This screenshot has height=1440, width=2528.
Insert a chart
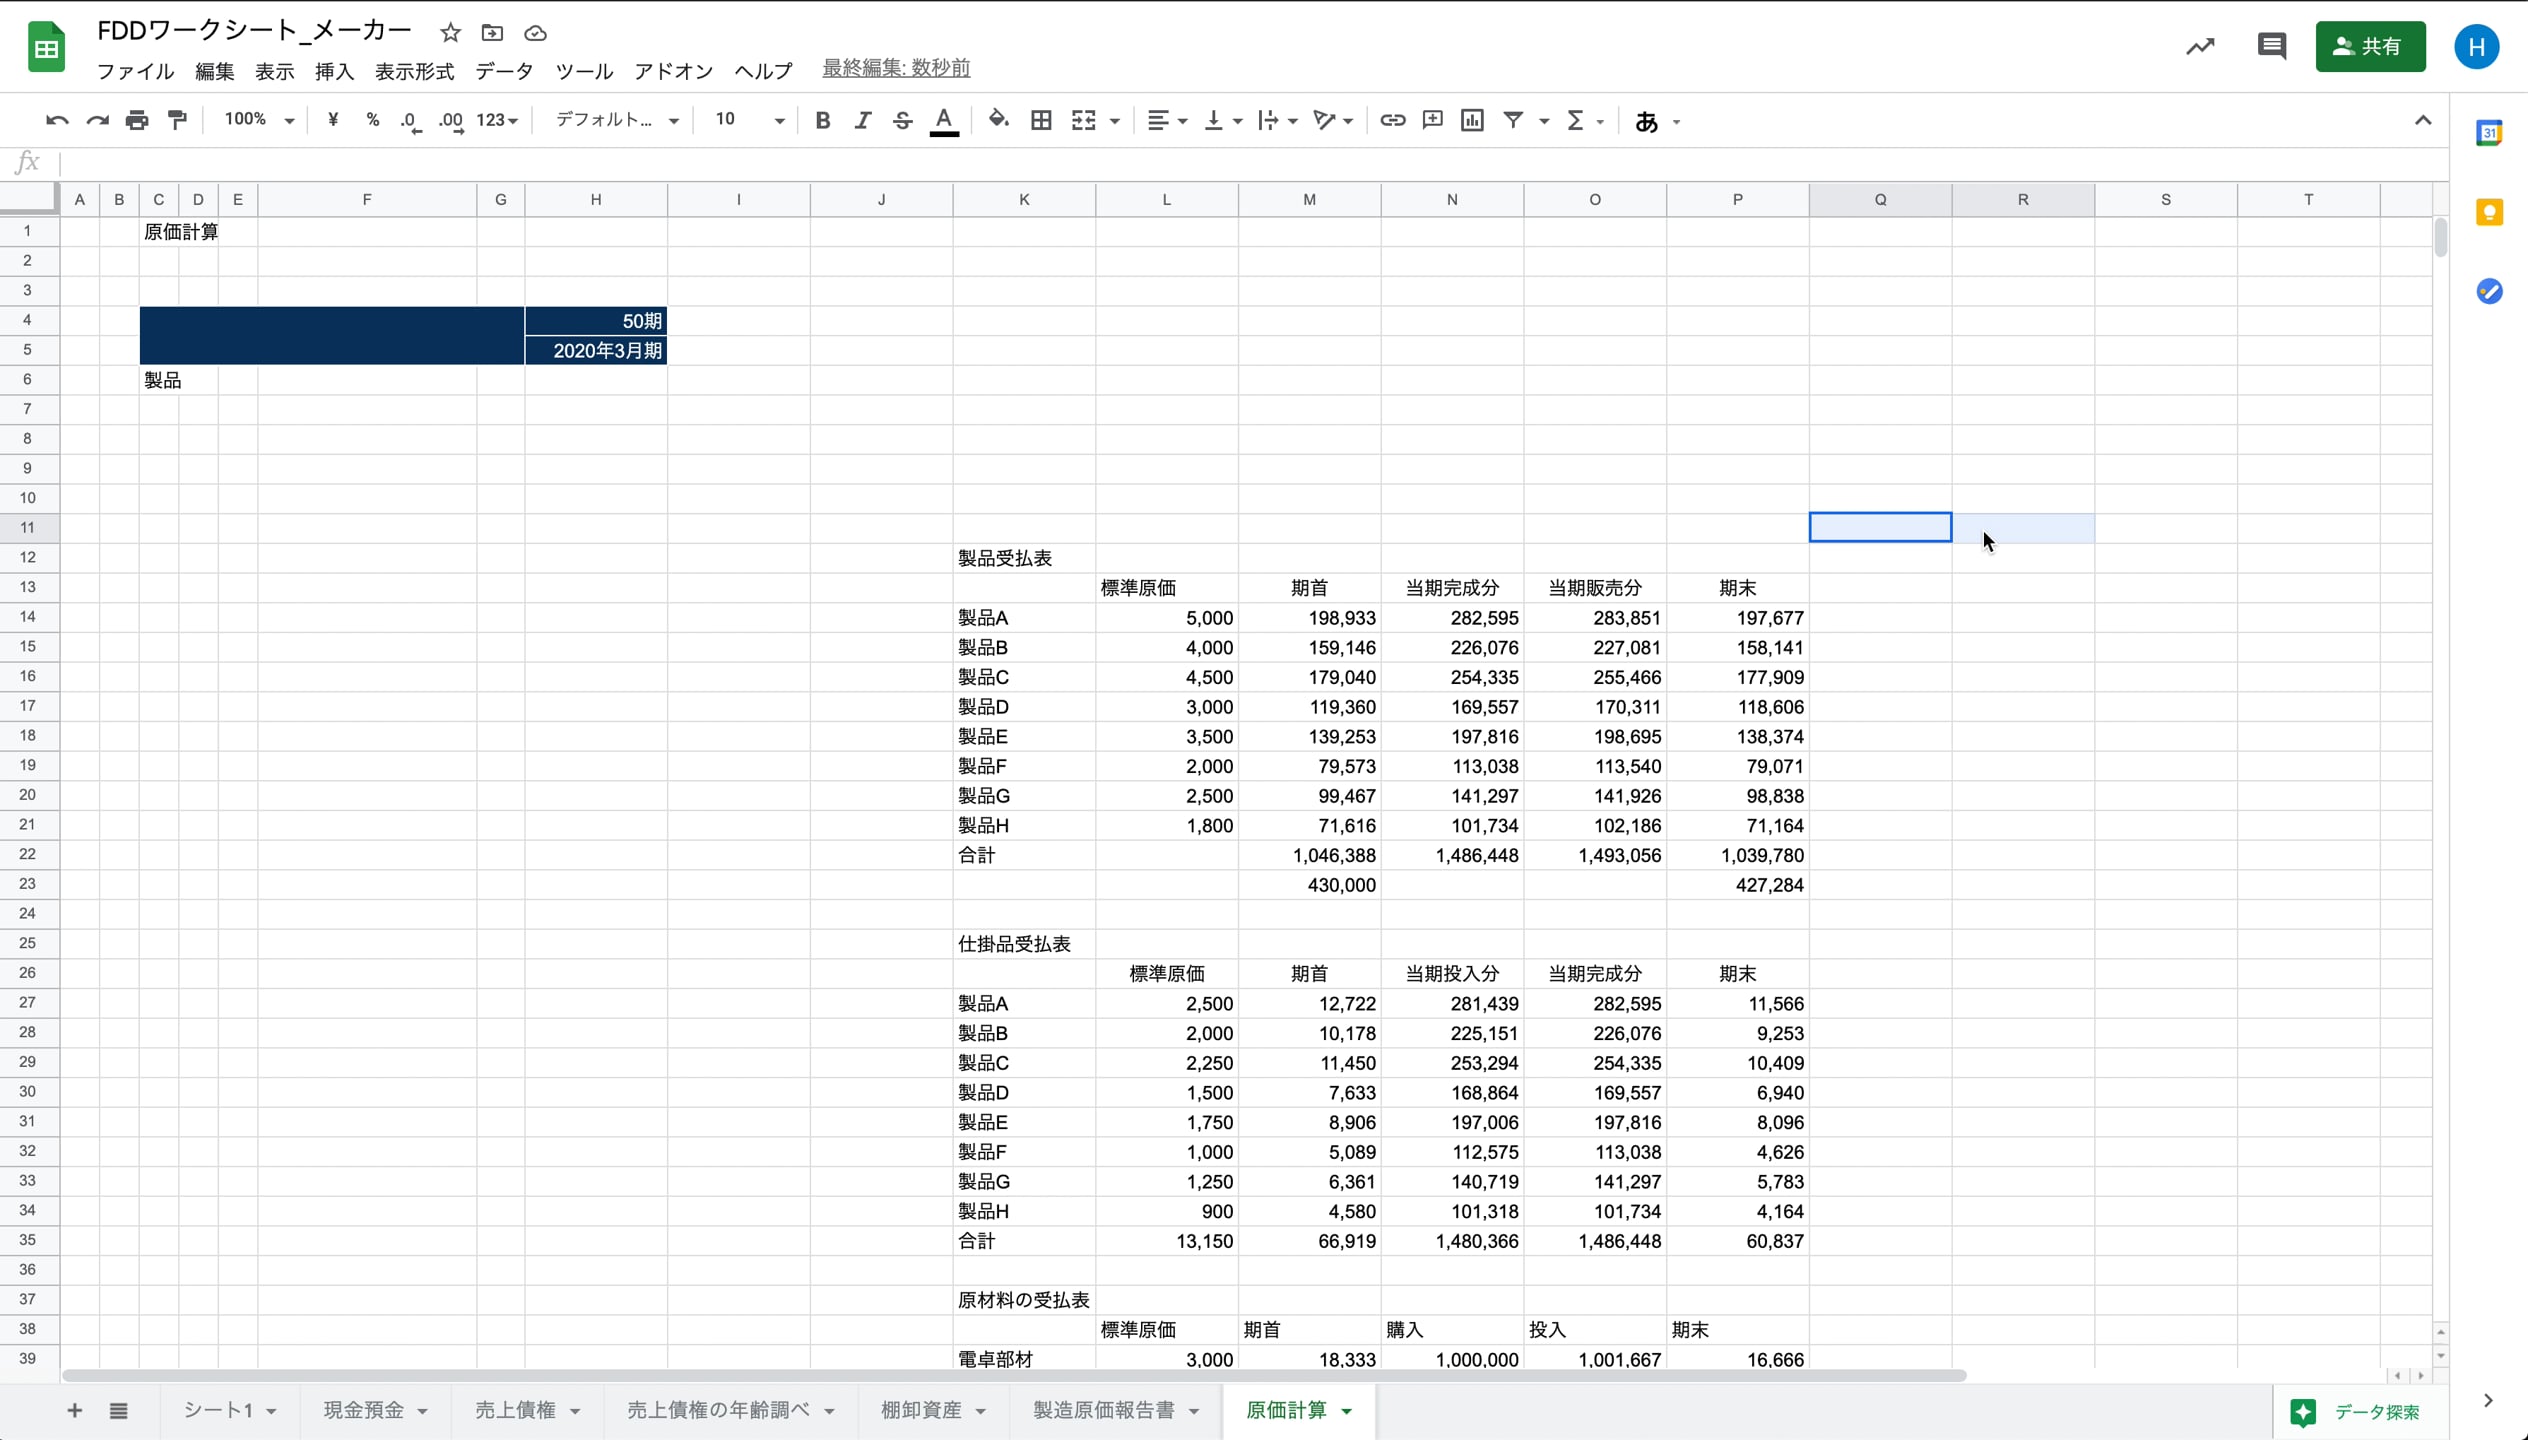click(x=1470, y=119)
